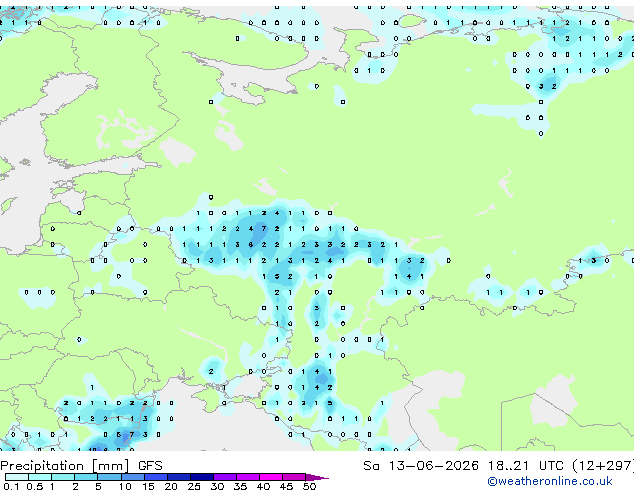634x490 pixels.
Task: Select the over-50 mm legend arrow tip
Action: coord(317,477)
